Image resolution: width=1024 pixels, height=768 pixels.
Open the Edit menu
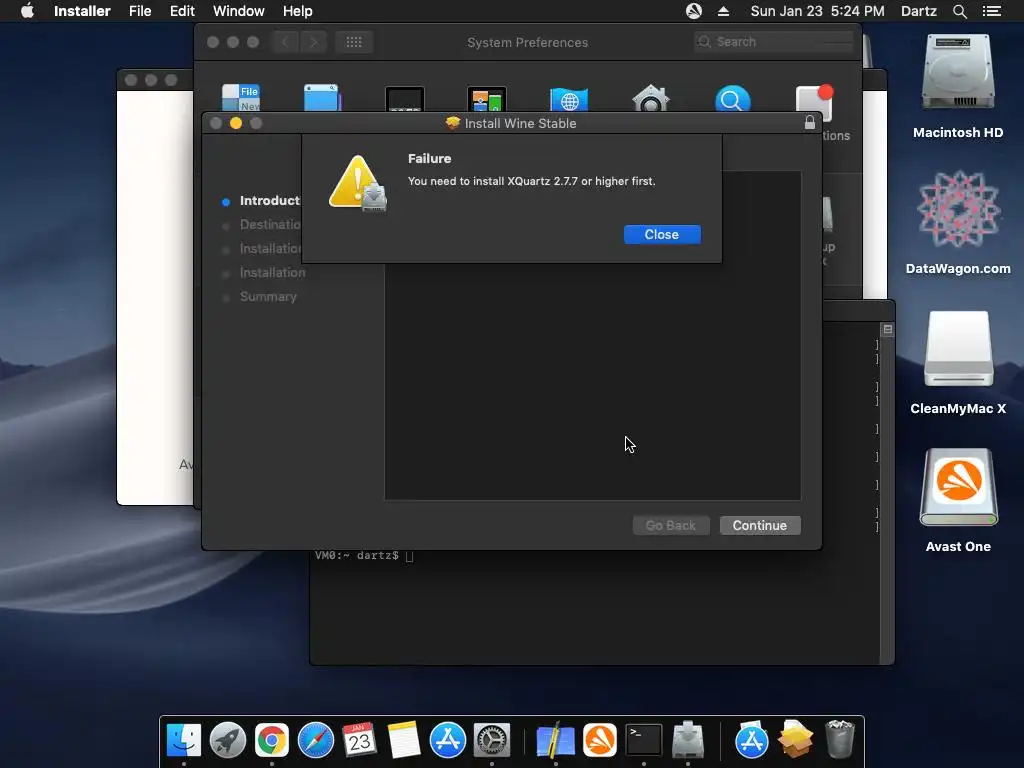coord(182,11)
